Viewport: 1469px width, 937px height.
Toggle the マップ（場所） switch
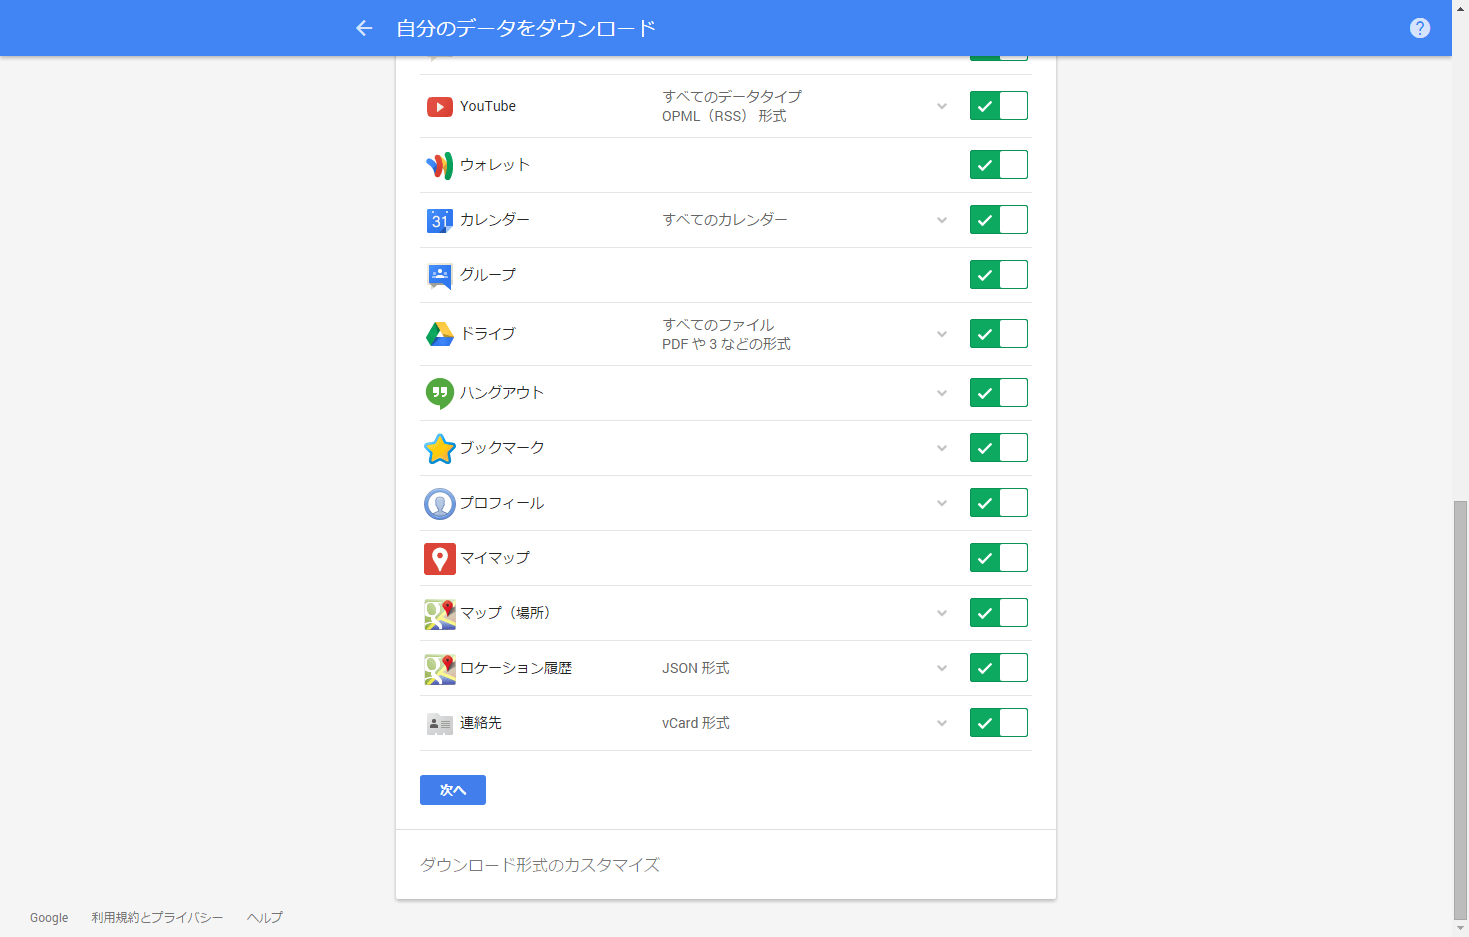999,613
